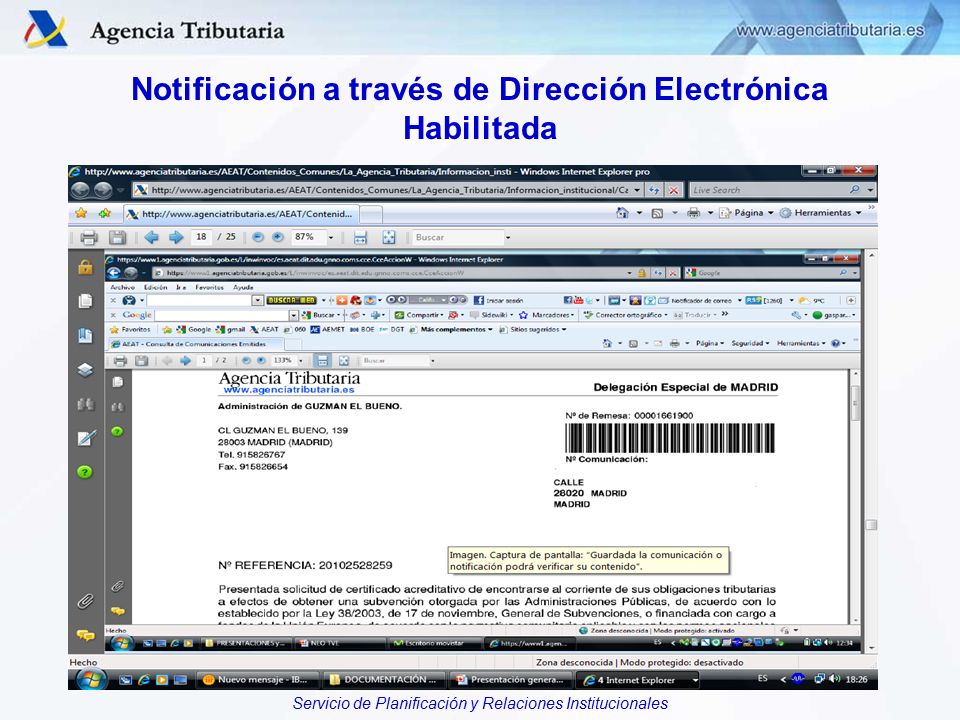Click the printer icon in the outer command bar

click(694, 213)
